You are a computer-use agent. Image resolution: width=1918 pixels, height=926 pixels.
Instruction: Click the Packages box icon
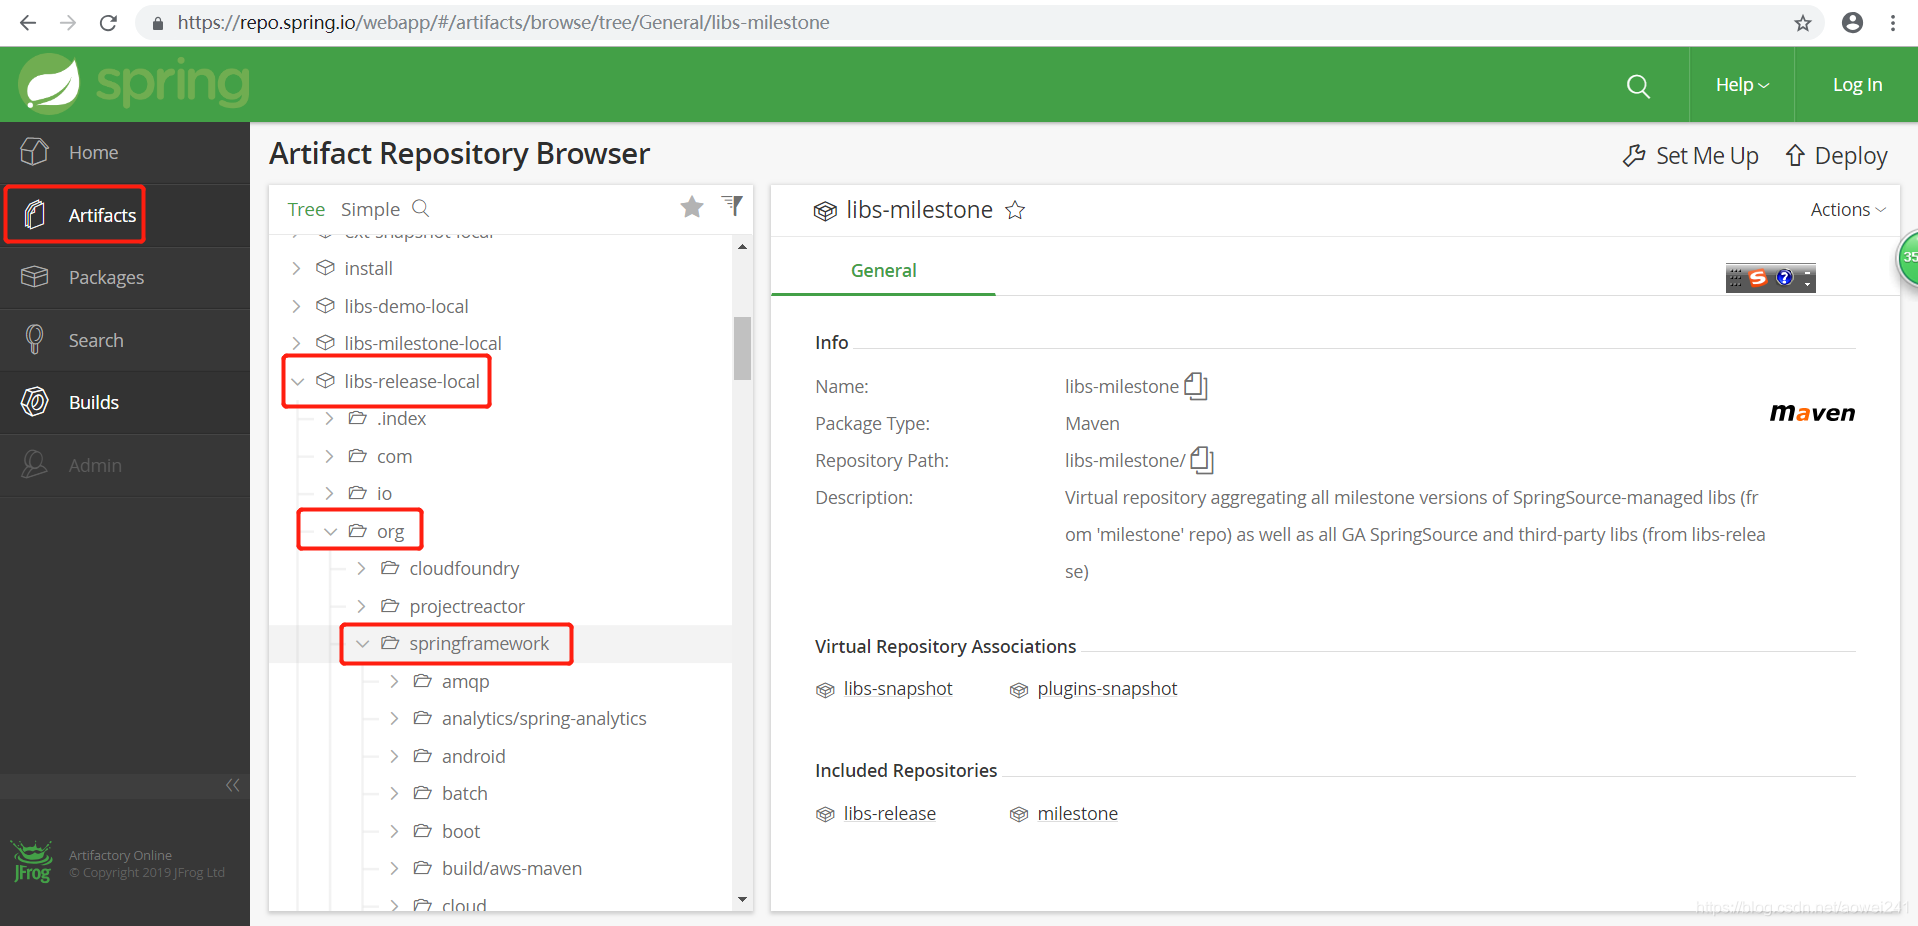pos(34,276)
